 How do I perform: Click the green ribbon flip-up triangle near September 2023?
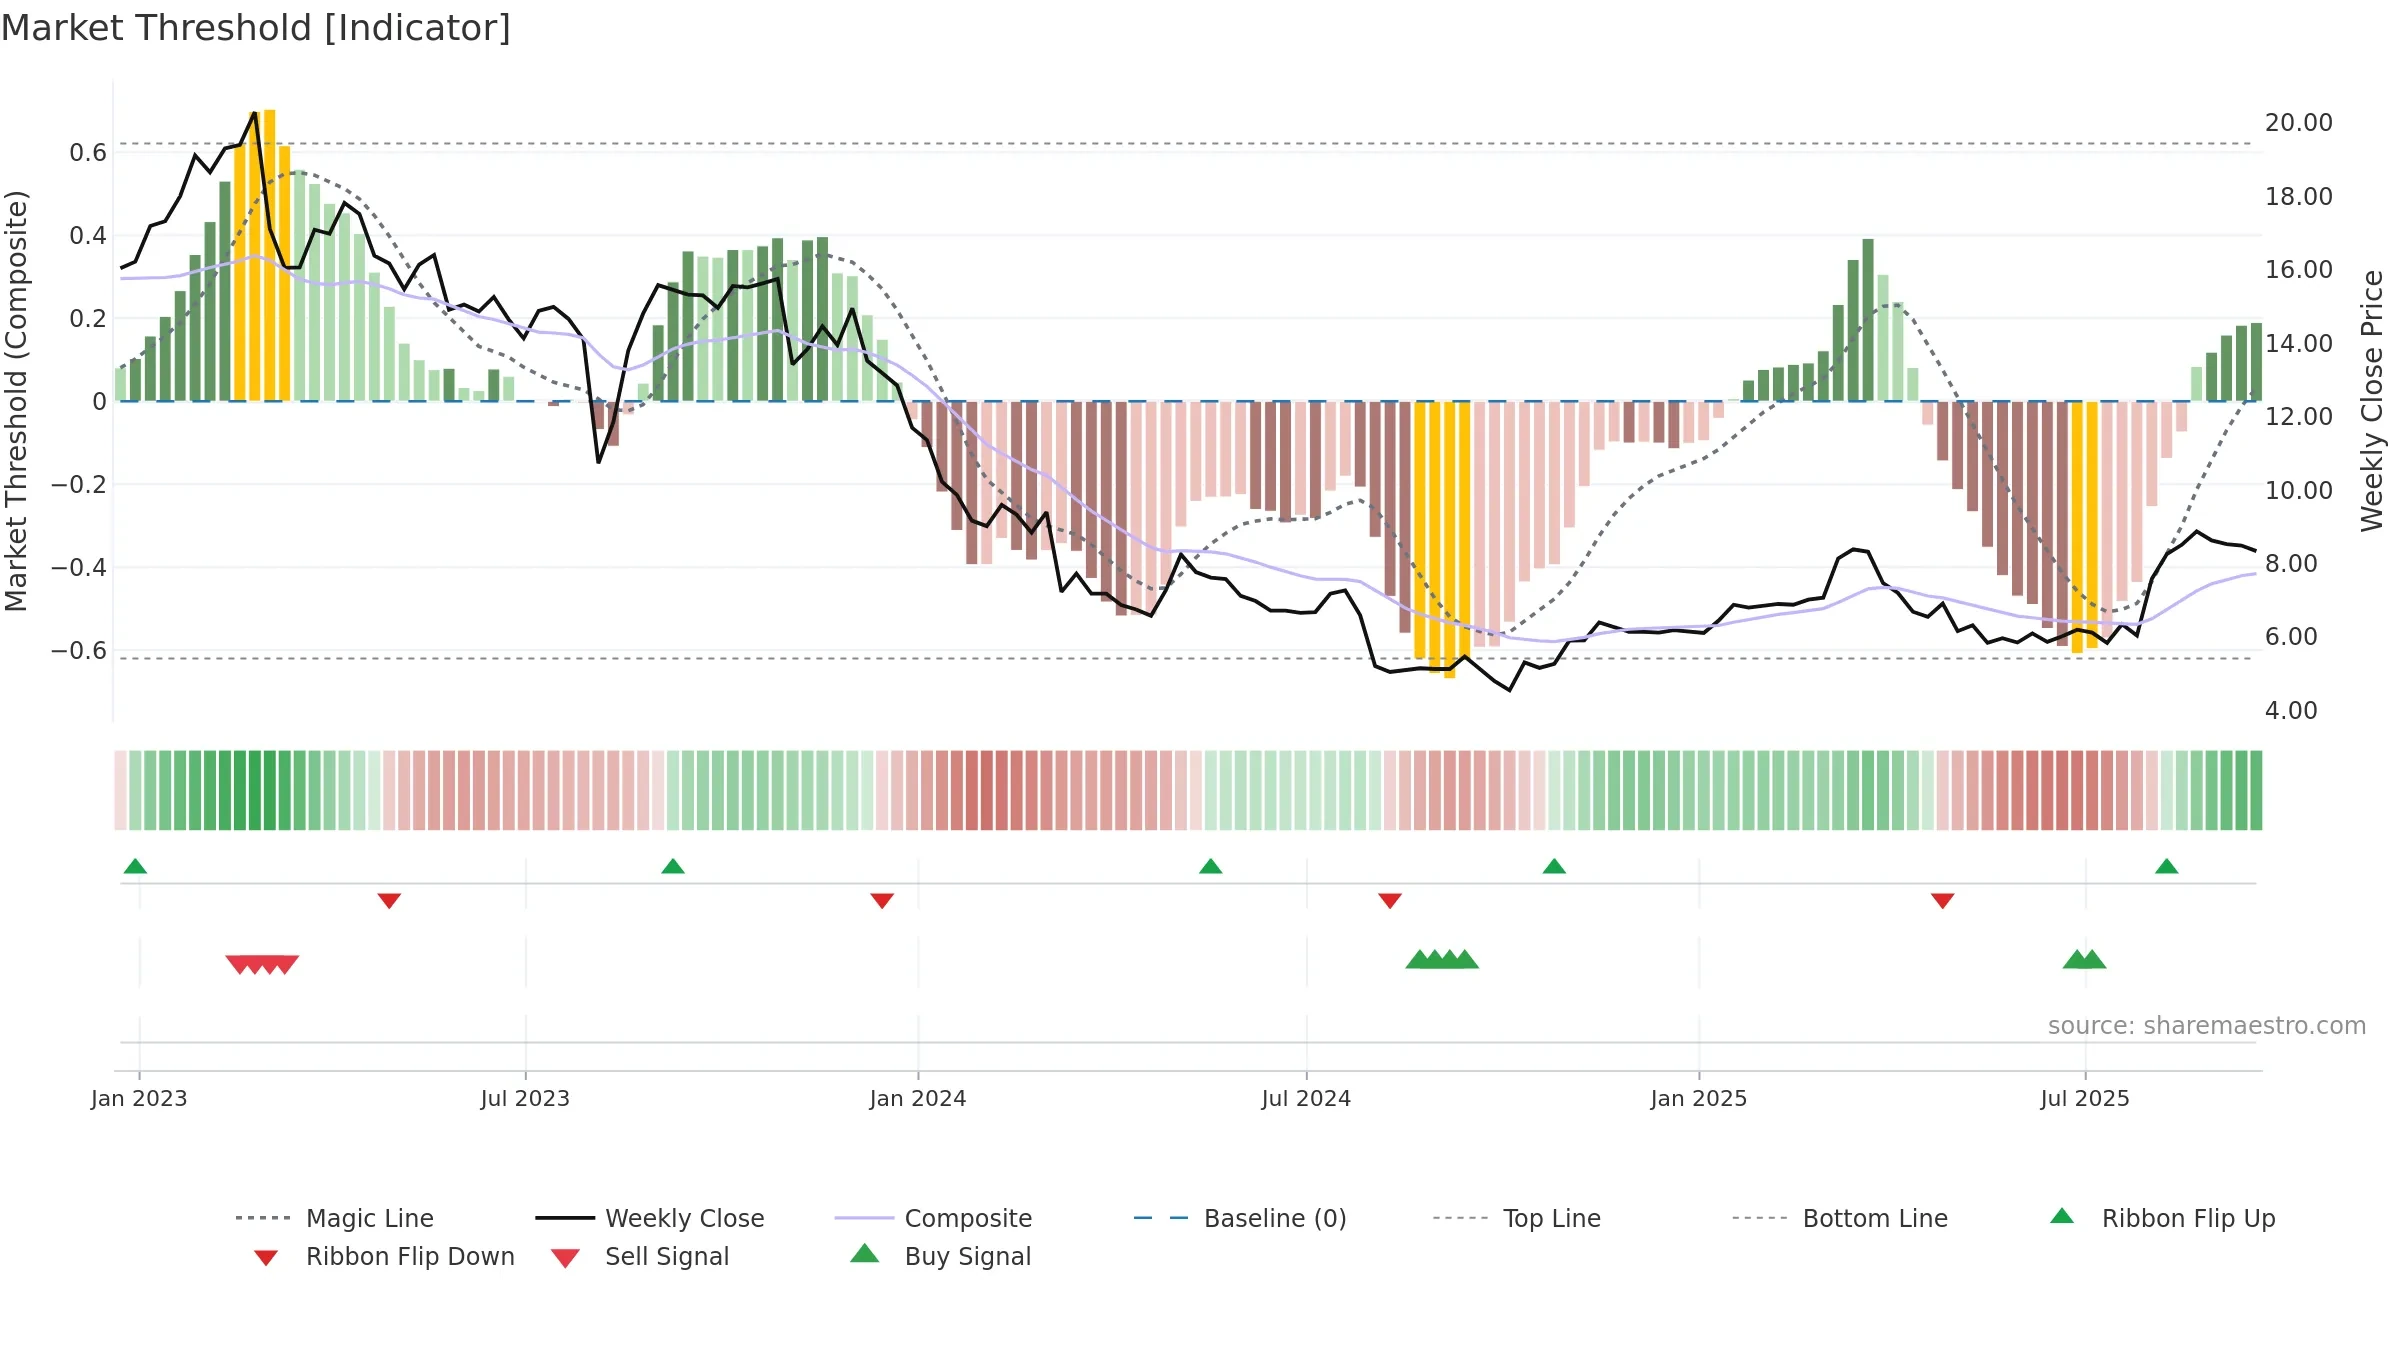point(673,866)
